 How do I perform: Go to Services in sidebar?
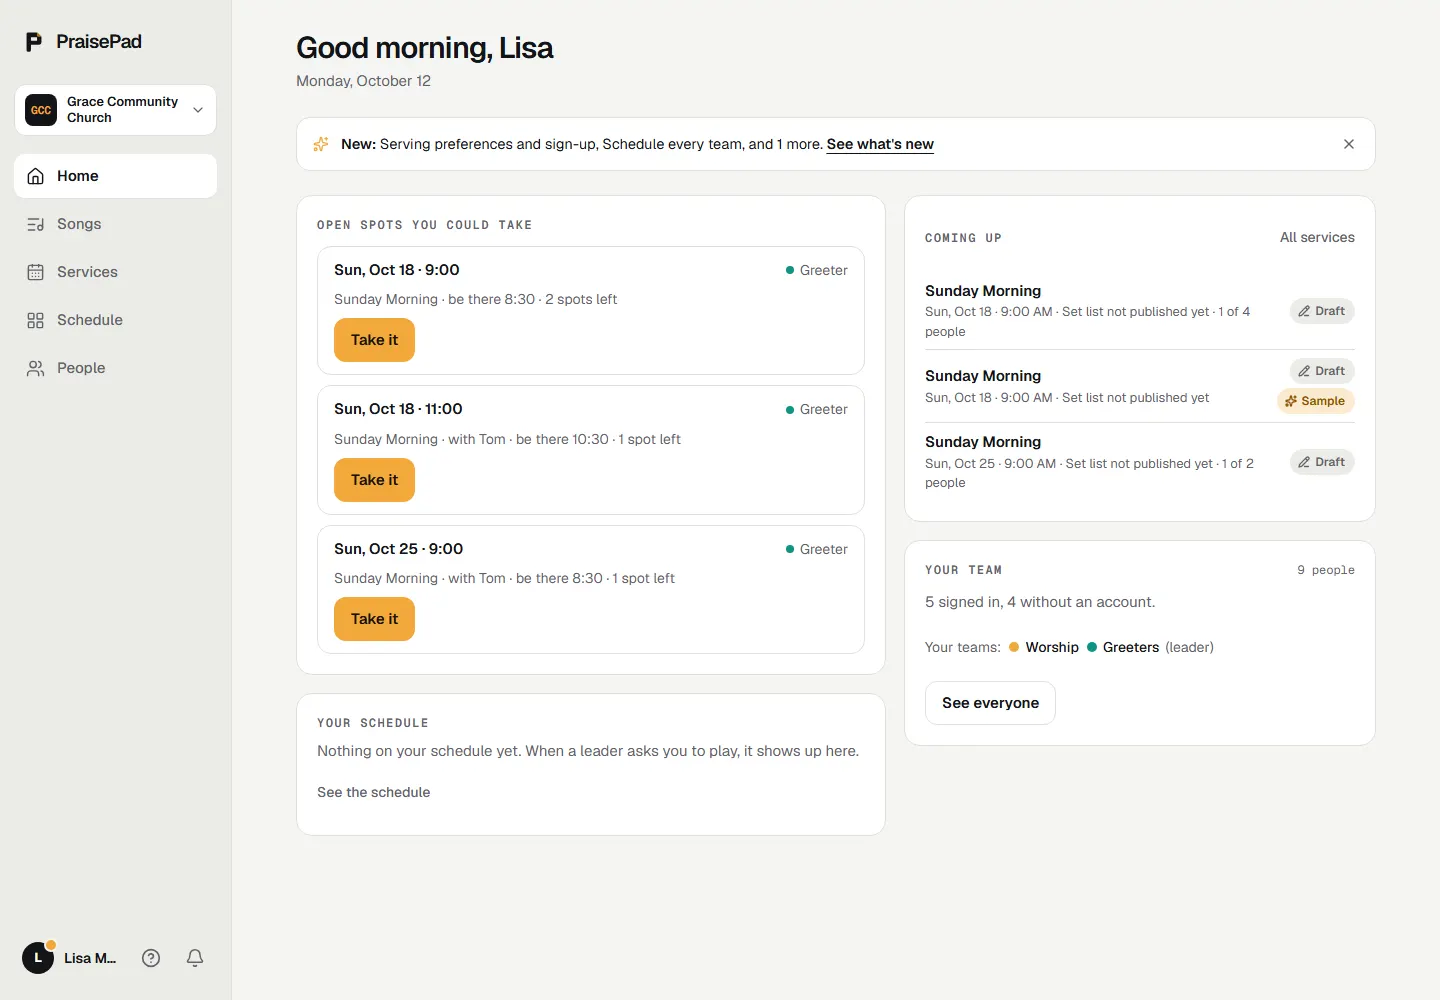[116, 272]
